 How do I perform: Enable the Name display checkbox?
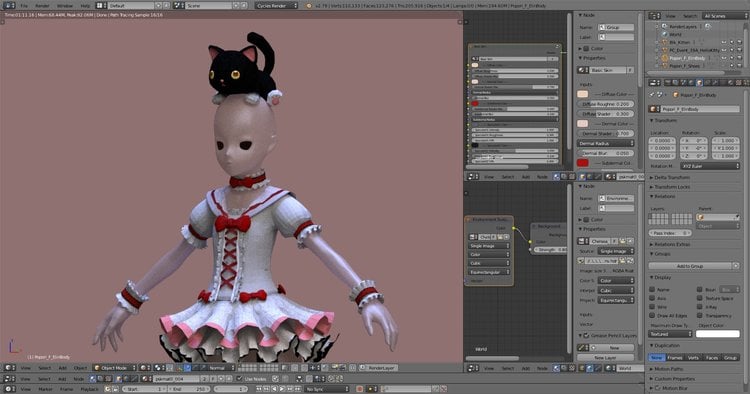[x=652, y=290]
